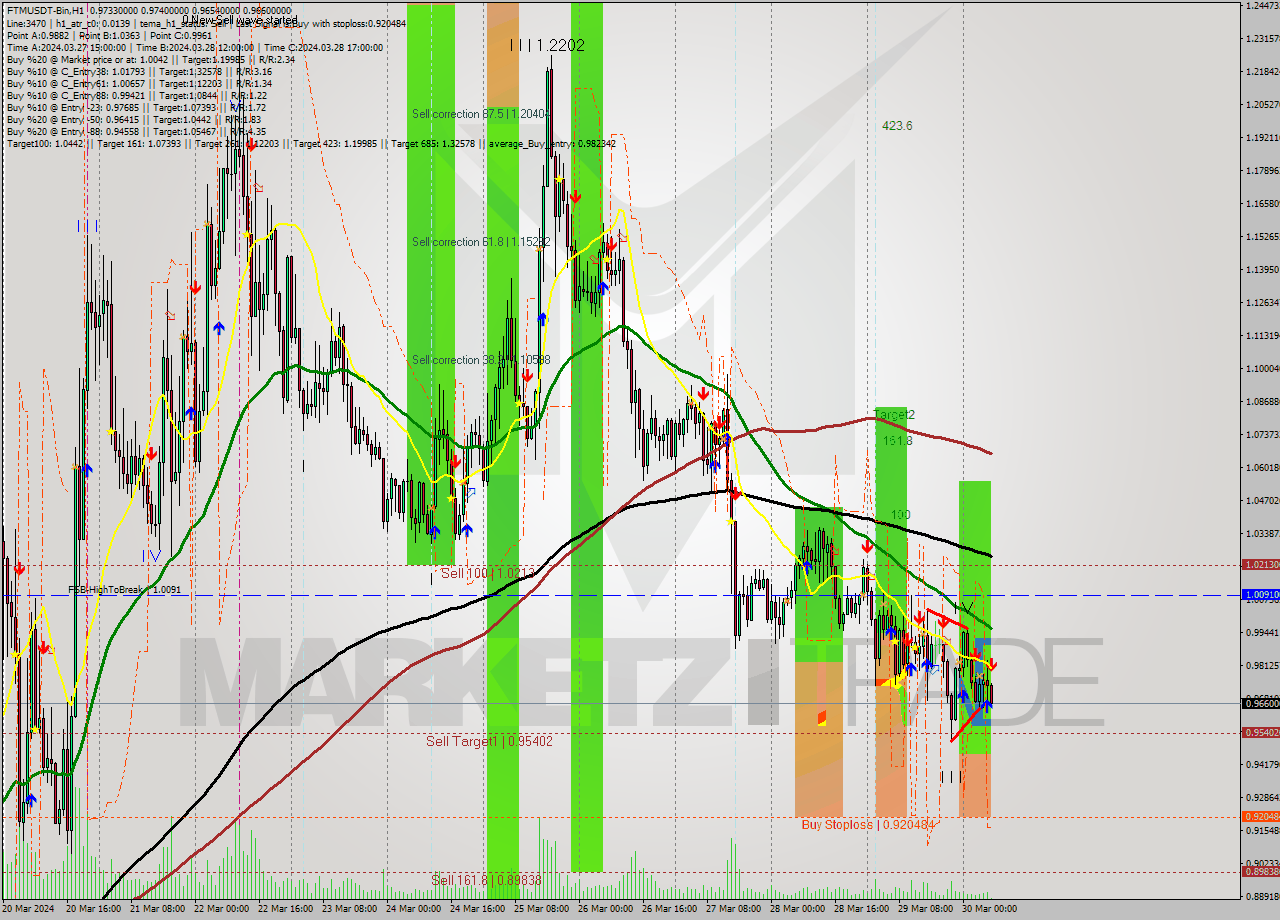Click the '20 Mar 2024' time axis label
The width and height of the screenshot is (1280, 920).
[29, 909]
